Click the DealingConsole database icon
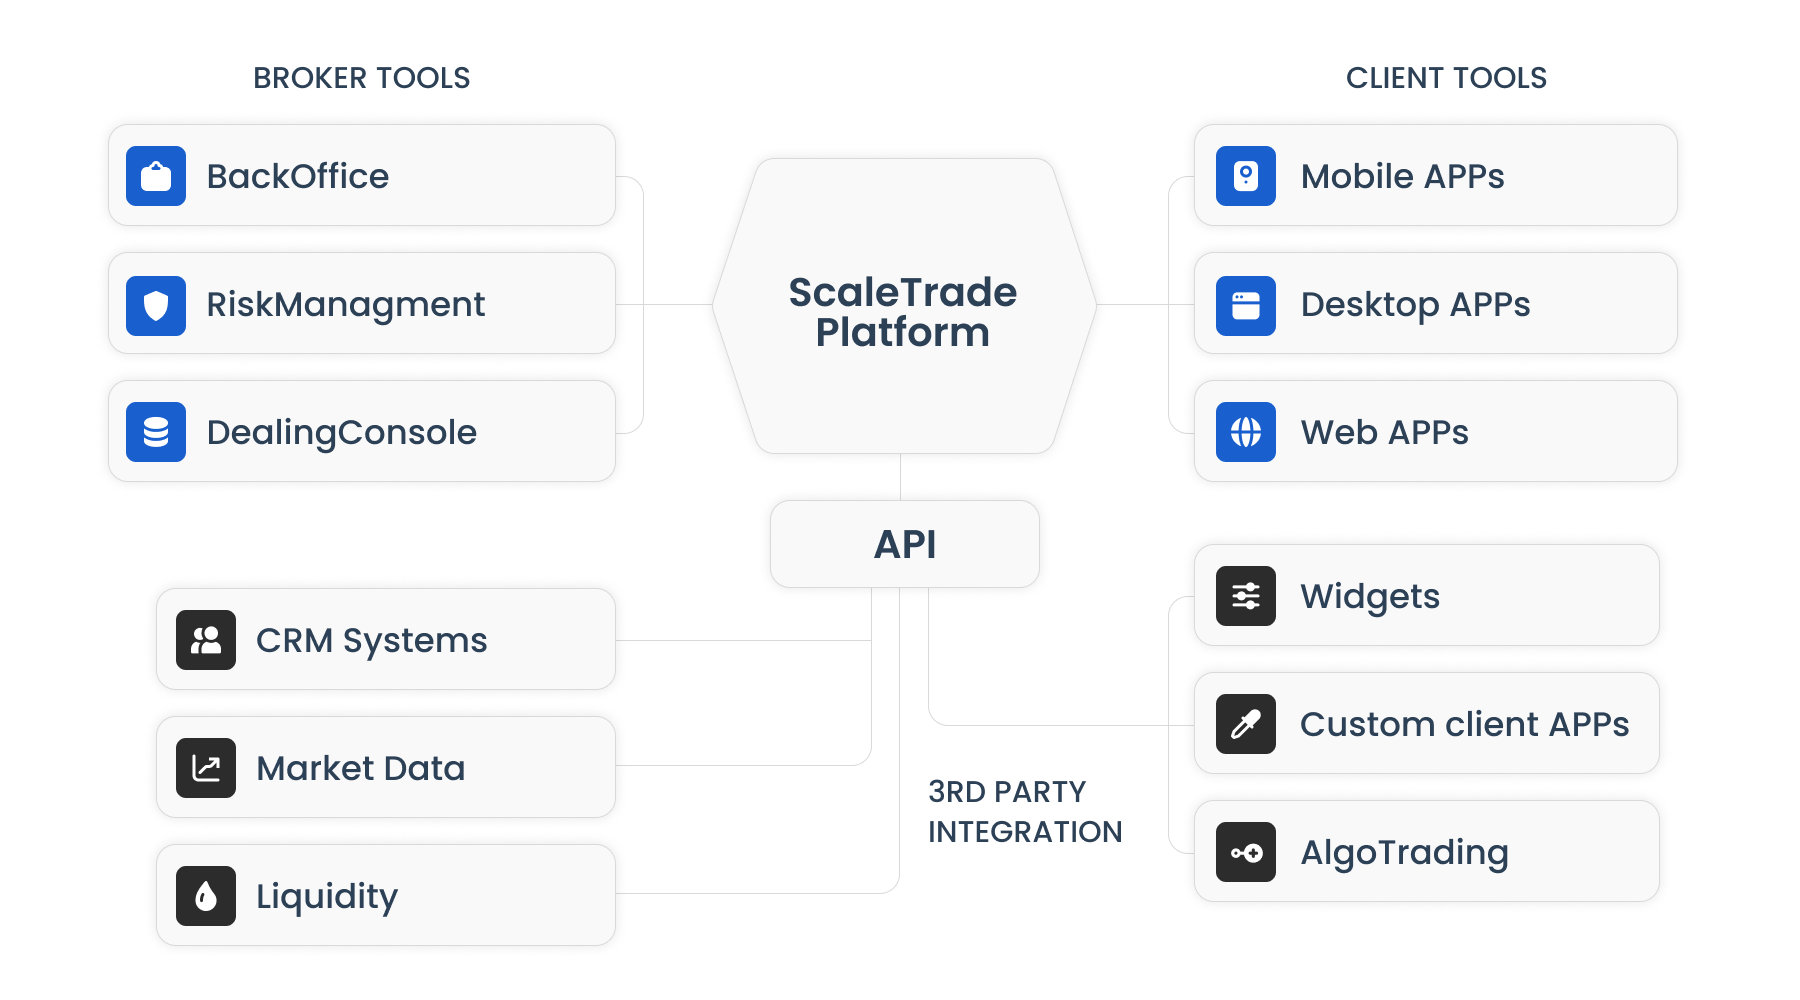The width and height of the screenshot is (1800, 1000). coord(156,432)
